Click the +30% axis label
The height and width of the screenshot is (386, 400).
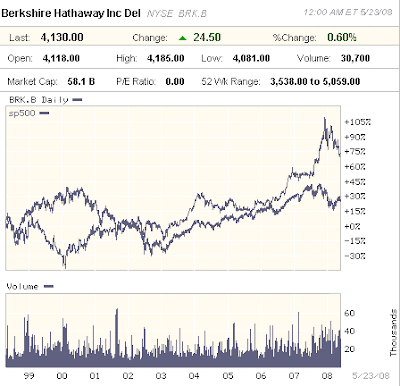tap(355, 196)
